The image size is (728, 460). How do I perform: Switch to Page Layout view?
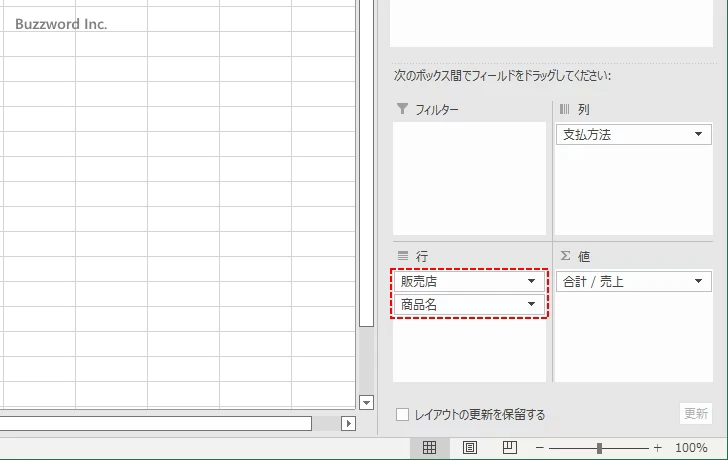coord(470,447)
